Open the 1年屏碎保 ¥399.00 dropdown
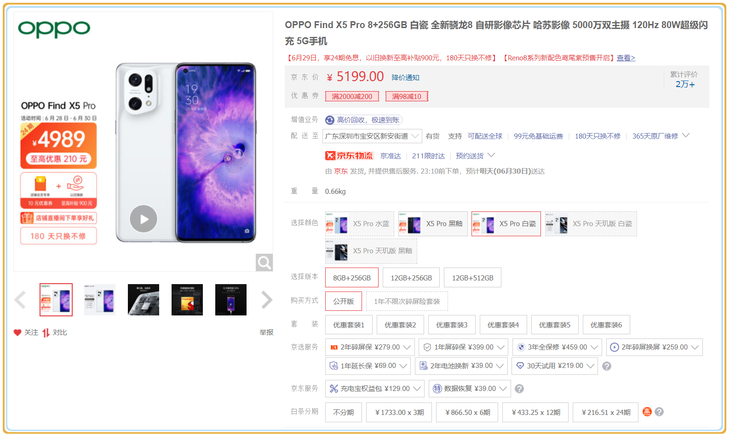Image resolution: width=730 pixels, height=437 pixels. pos(463,347)
